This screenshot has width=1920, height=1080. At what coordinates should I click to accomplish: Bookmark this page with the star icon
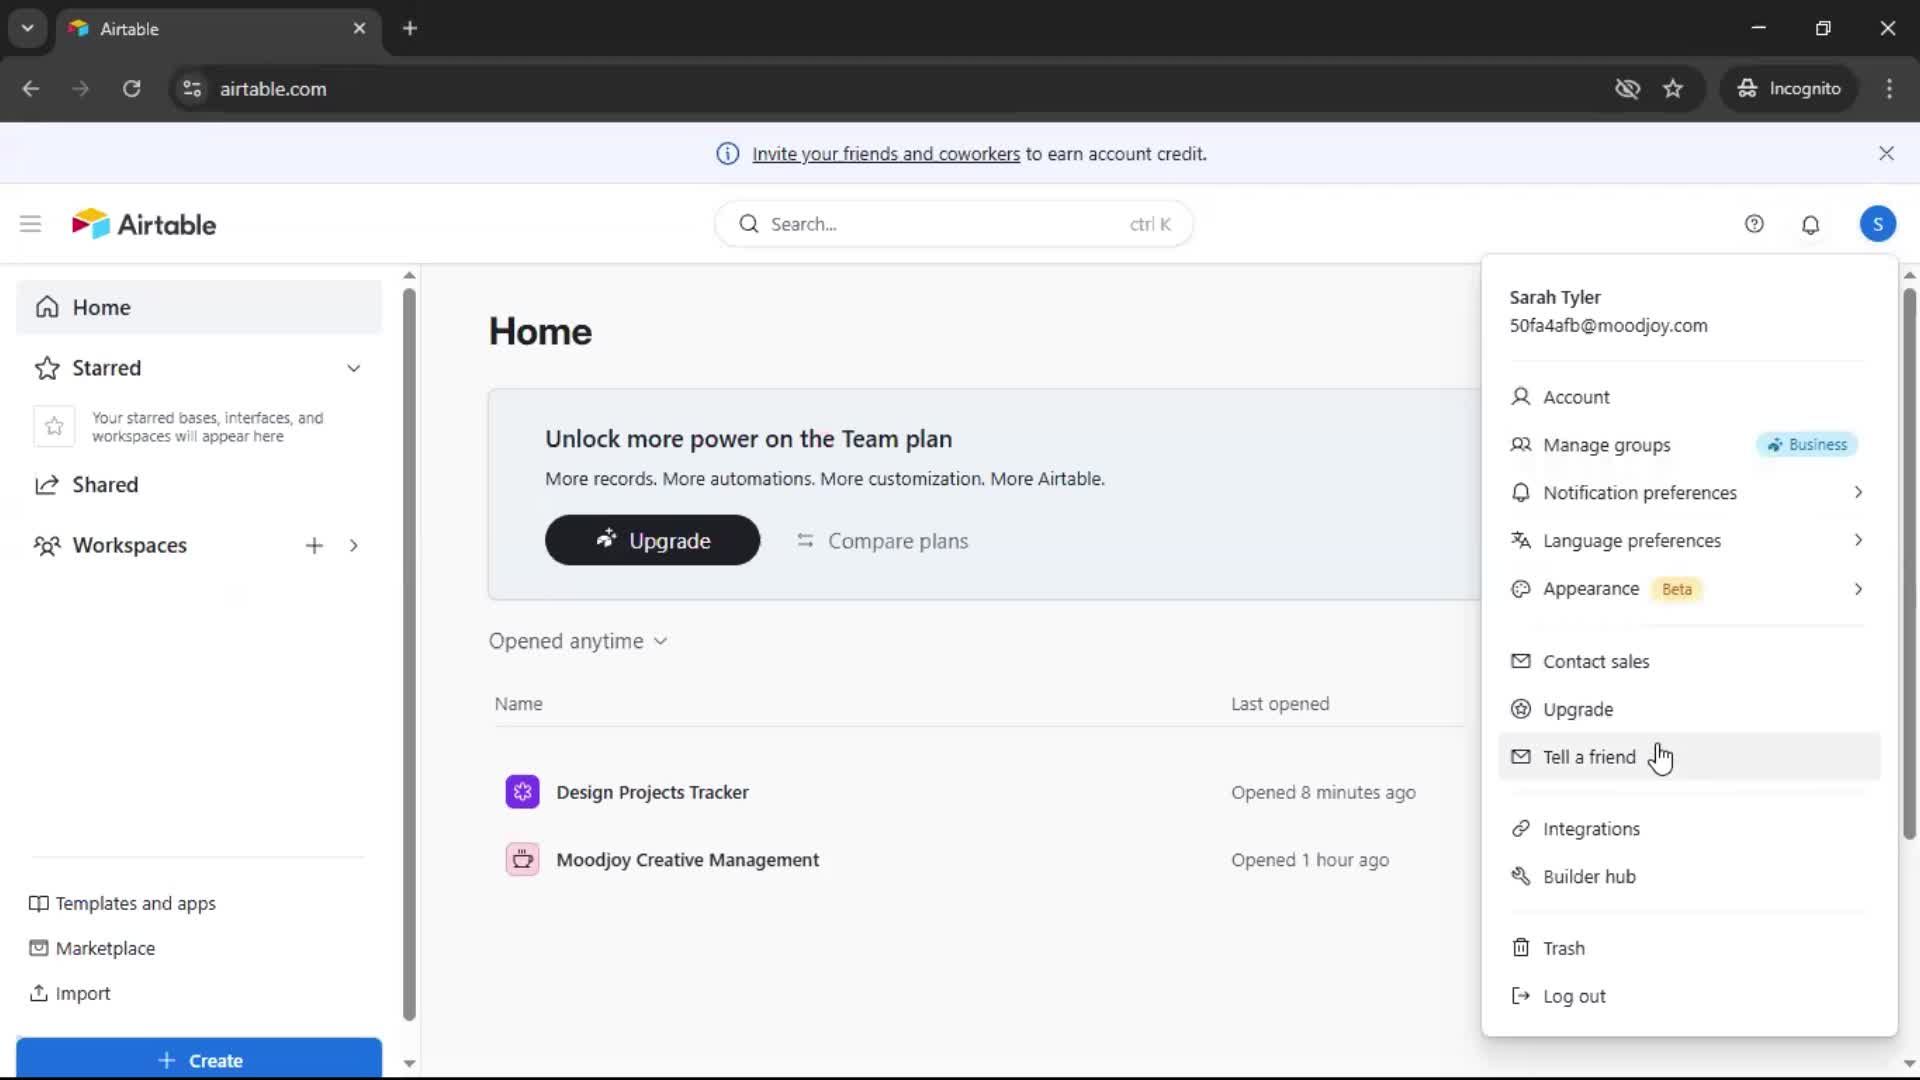(1673, 88)
